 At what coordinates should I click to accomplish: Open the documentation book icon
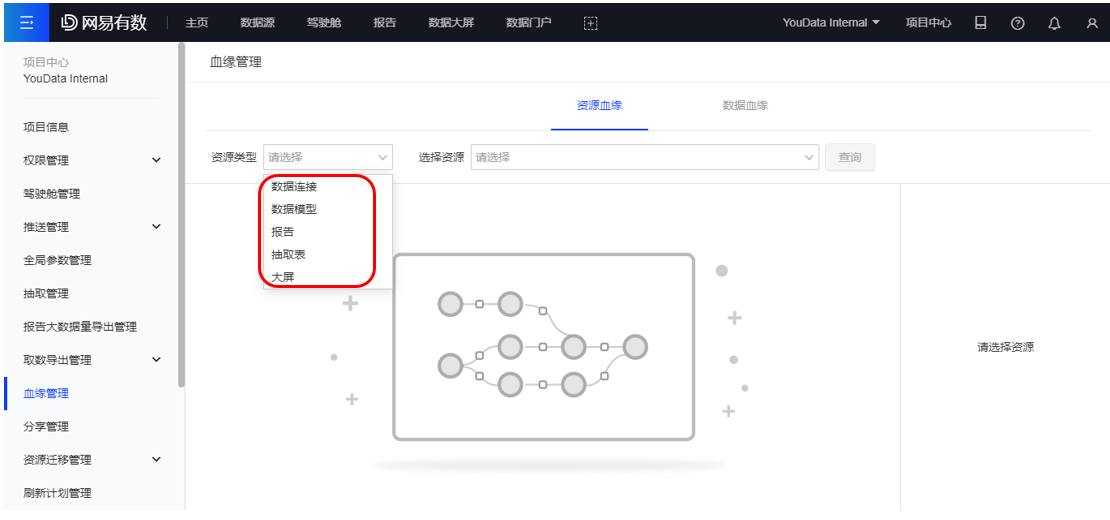click(980, 23)
